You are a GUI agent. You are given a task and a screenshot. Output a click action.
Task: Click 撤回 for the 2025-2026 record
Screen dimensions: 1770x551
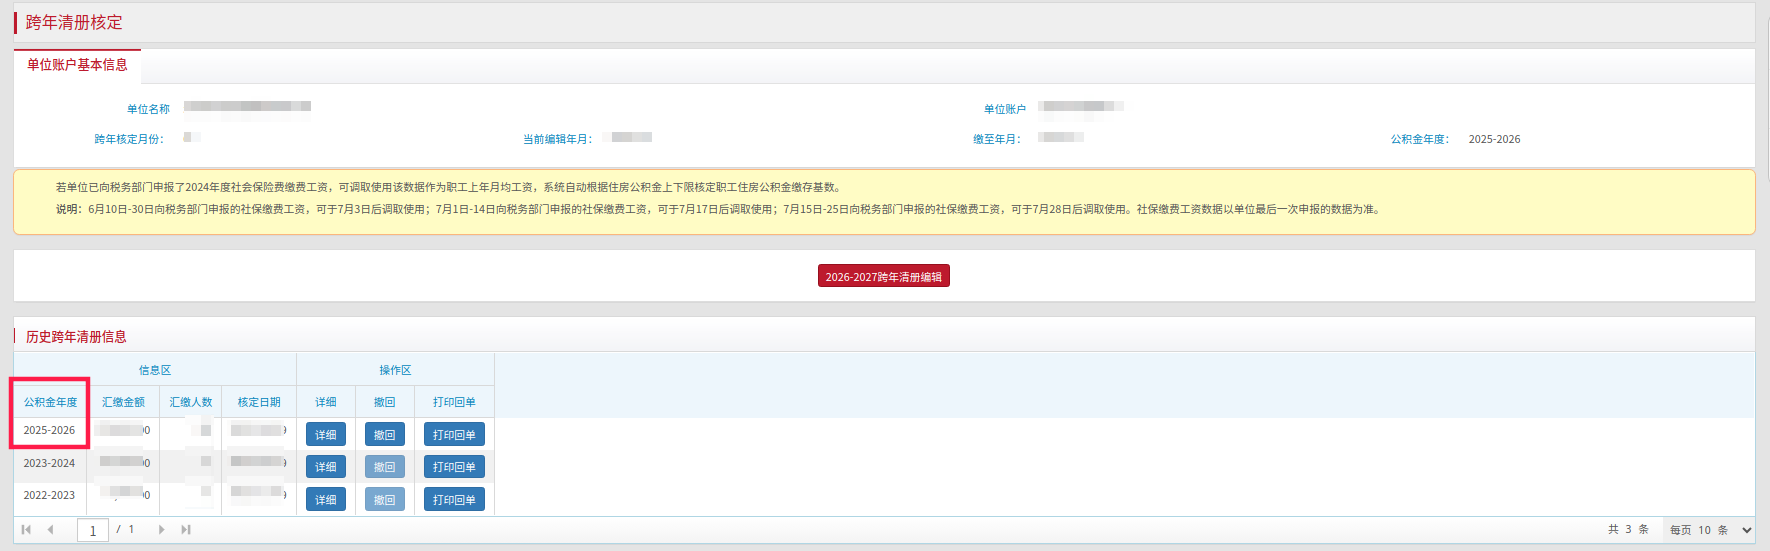pos(385,435)
